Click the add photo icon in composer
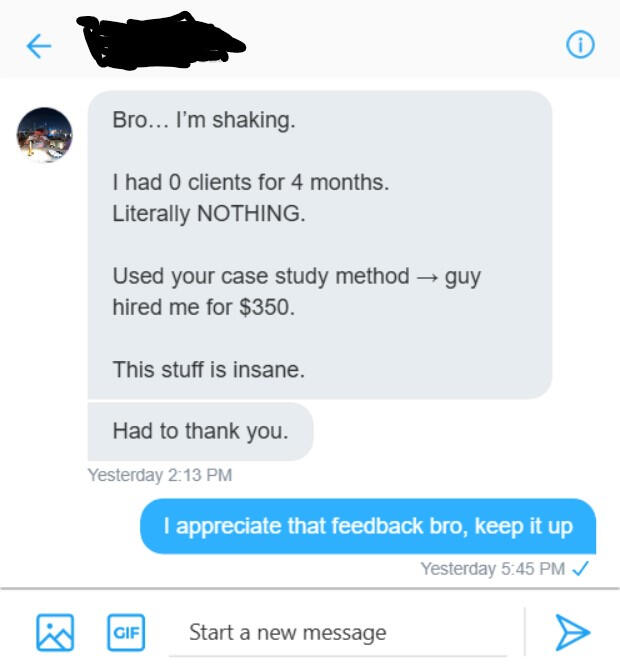 pyautogui.click(x=55, y=632)
